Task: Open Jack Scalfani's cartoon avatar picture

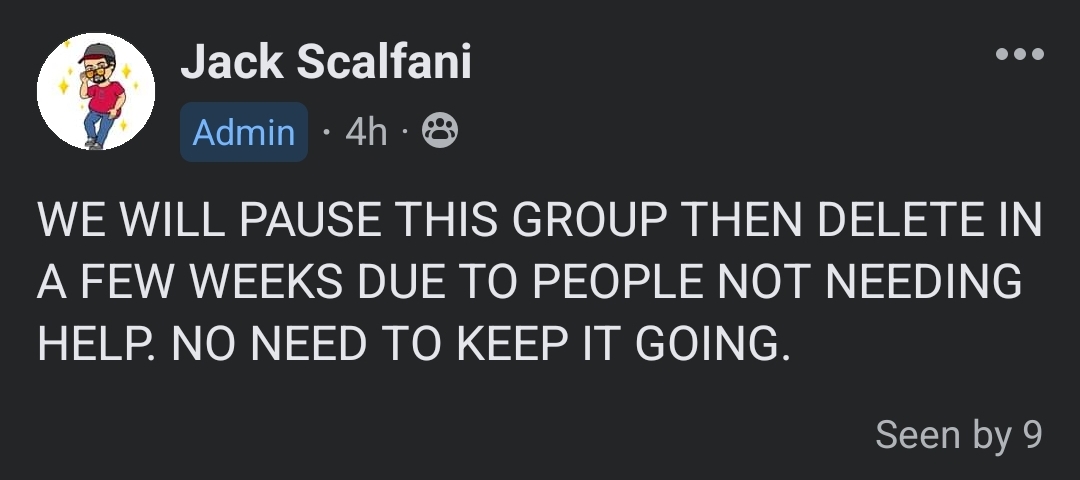Action: 96,92
